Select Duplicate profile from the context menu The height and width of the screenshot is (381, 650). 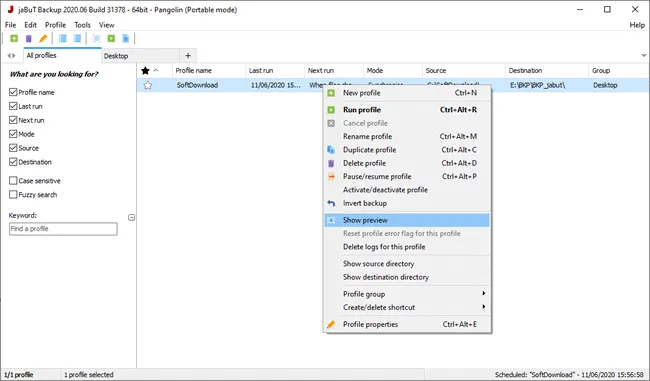[x=407, y=150]
